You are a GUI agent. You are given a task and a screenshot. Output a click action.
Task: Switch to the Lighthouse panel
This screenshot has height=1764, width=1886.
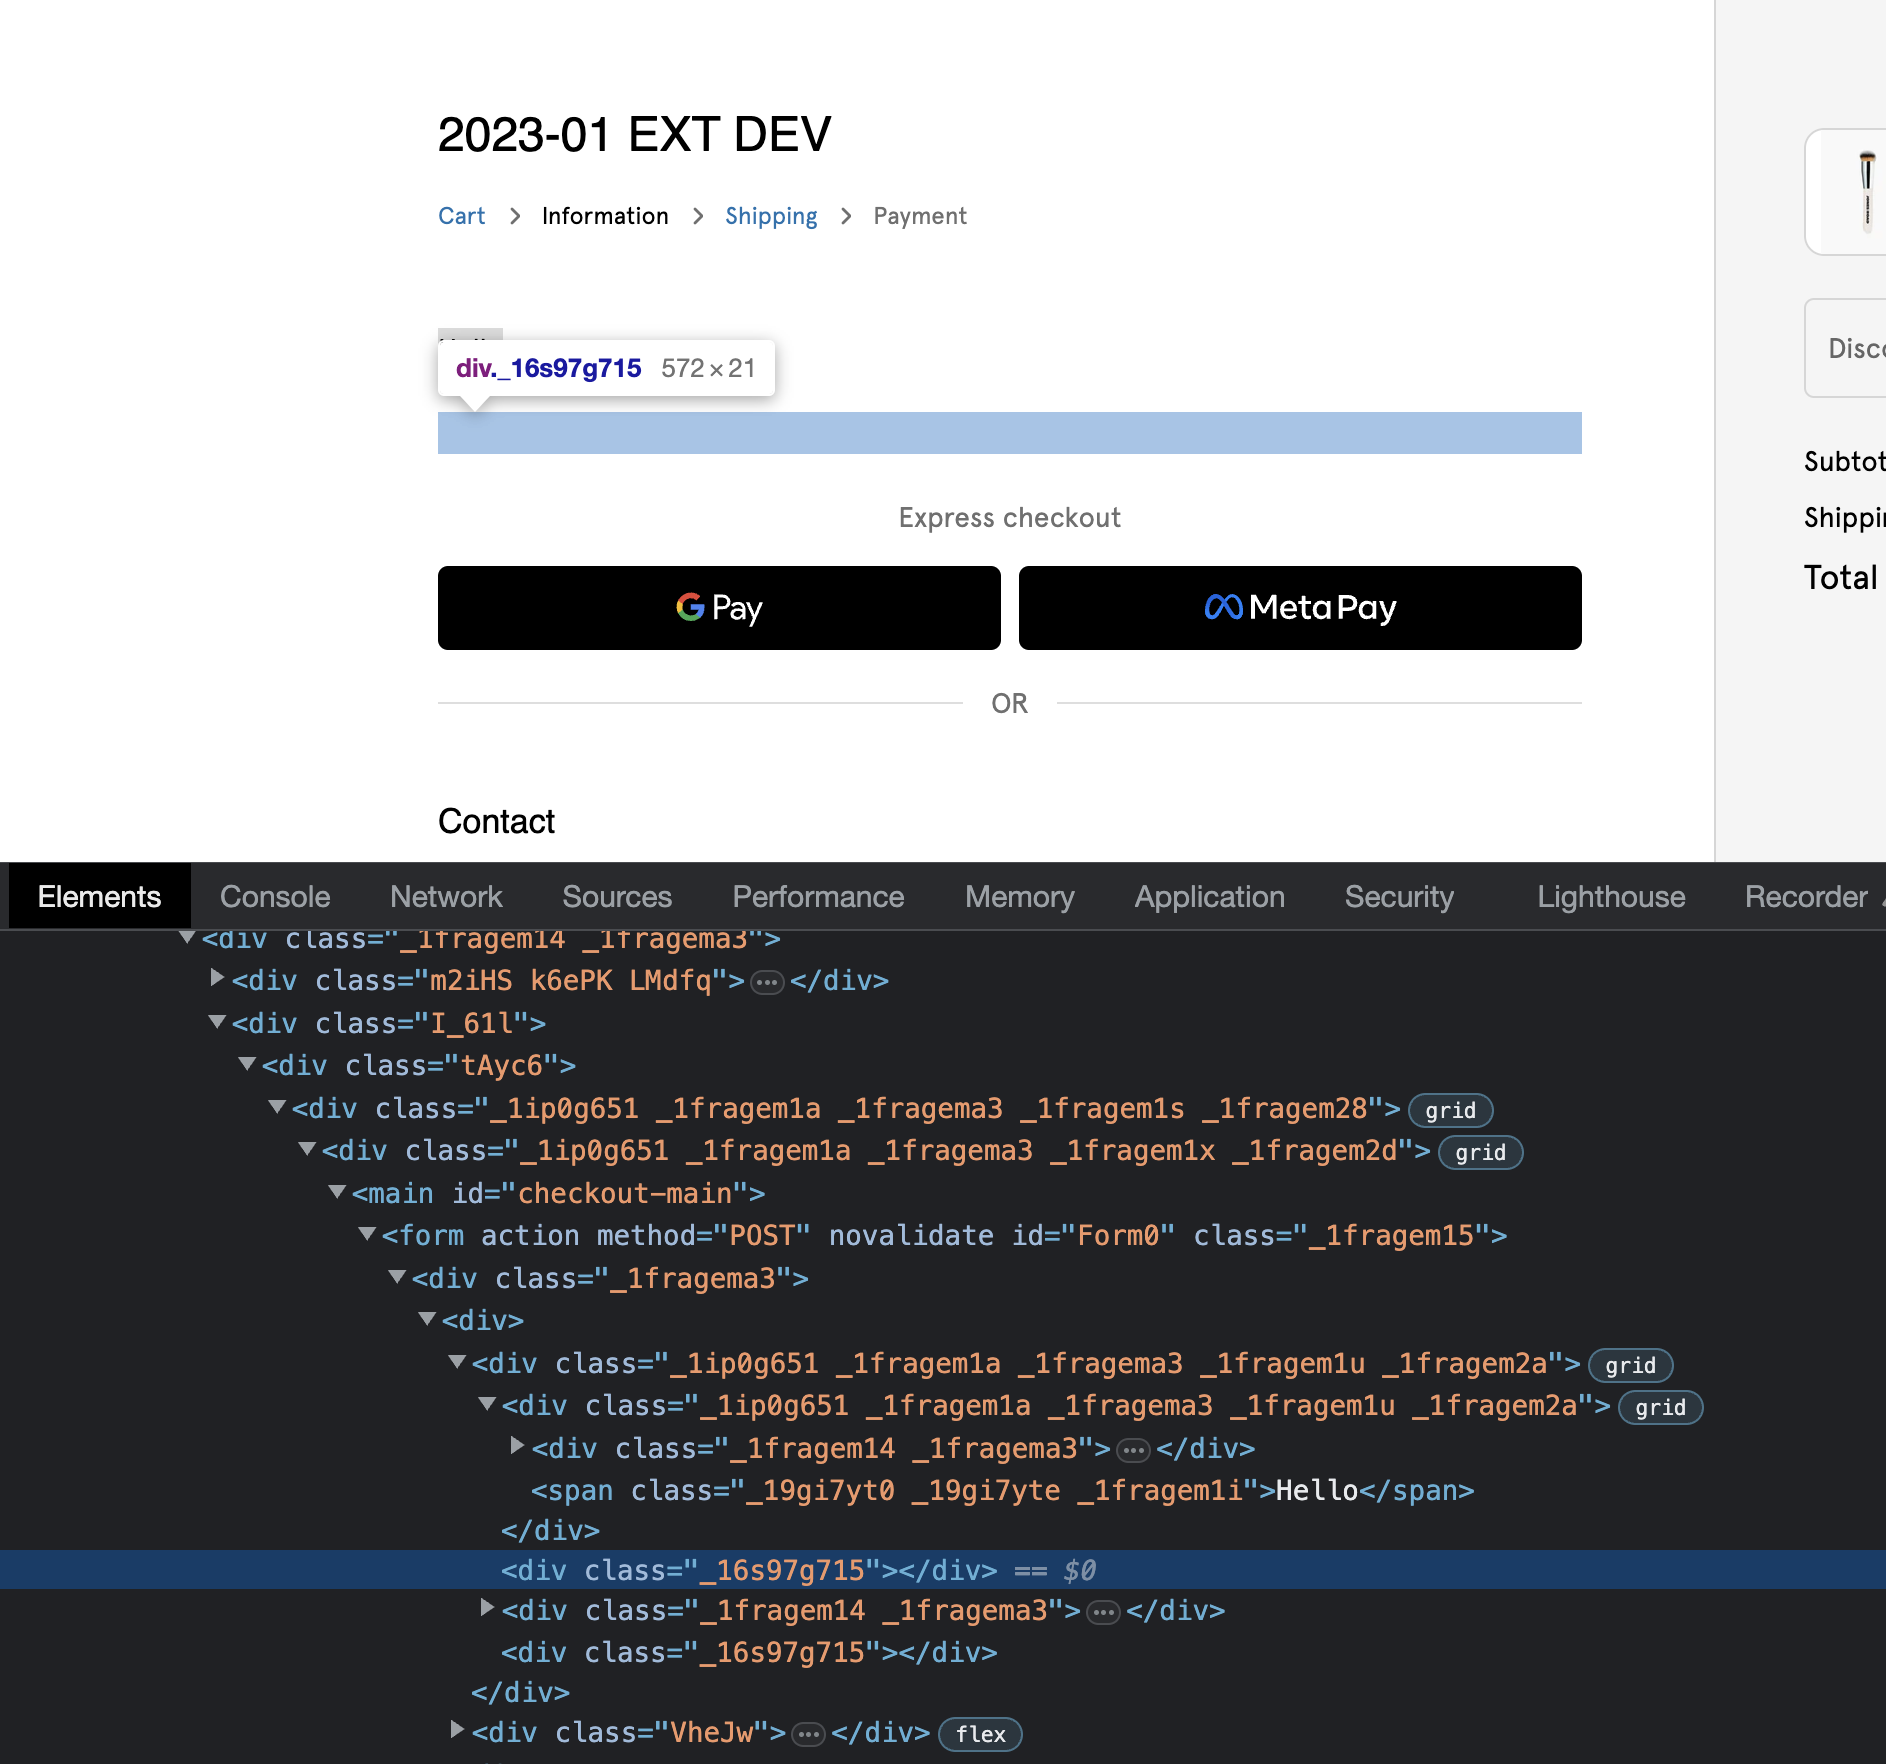(x=1609, y=896)
